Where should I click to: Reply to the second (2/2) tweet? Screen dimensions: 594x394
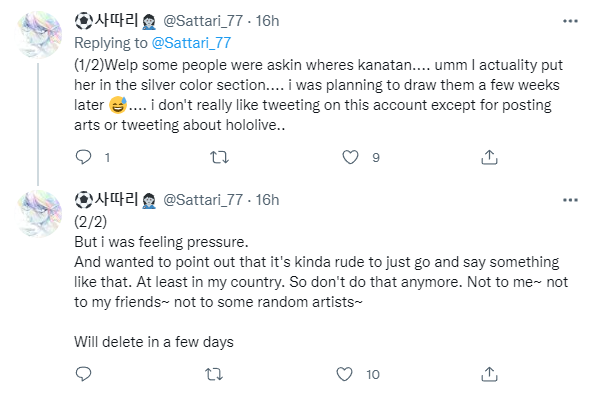click(x=84, y=374)
